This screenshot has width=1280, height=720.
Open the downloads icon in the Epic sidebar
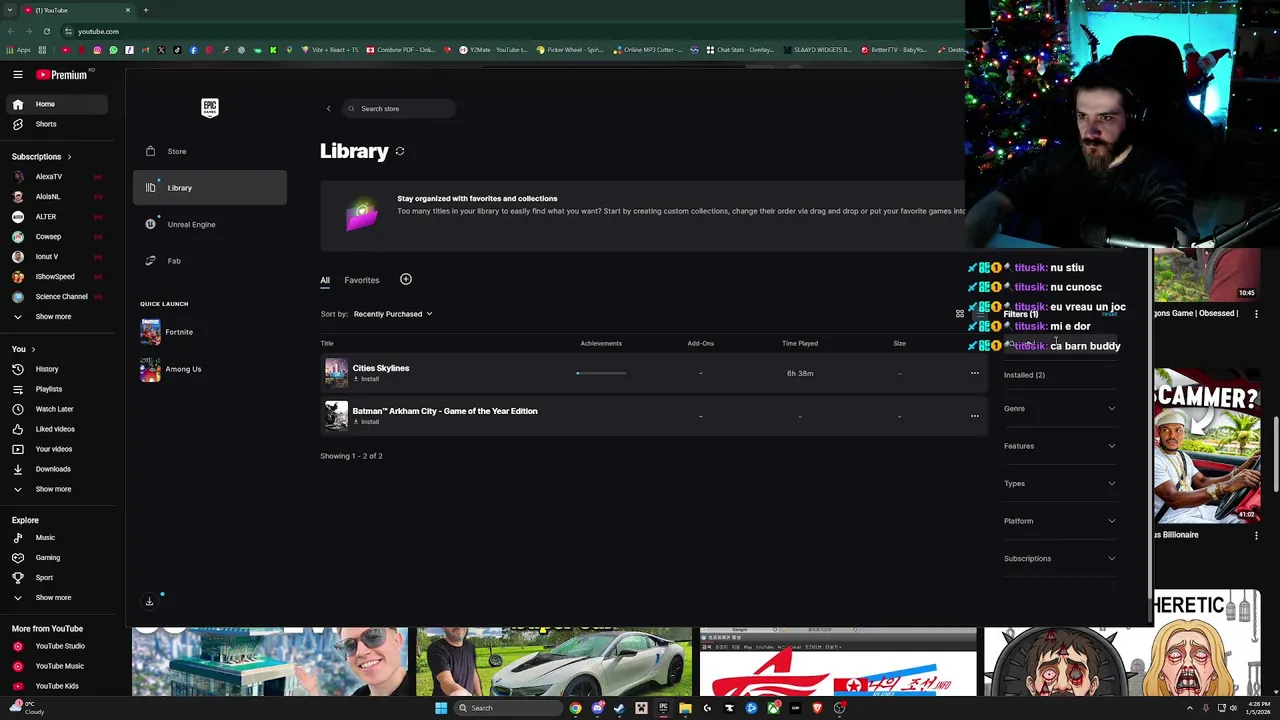coord(149,601)
